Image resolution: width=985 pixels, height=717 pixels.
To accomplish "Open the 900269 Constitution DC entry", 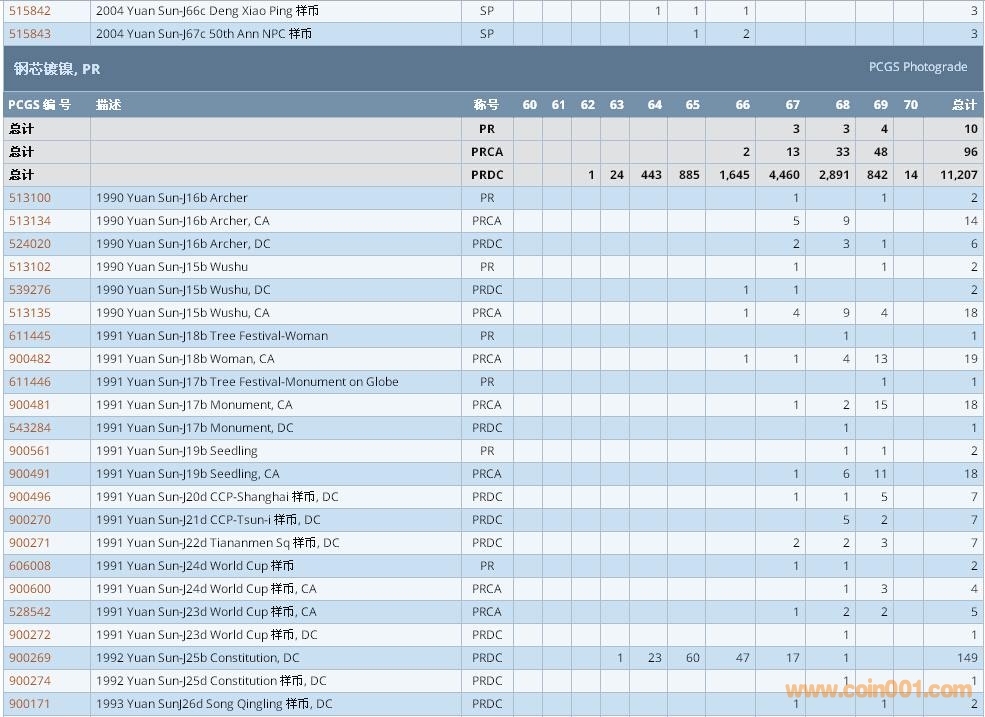I will 30,658.
